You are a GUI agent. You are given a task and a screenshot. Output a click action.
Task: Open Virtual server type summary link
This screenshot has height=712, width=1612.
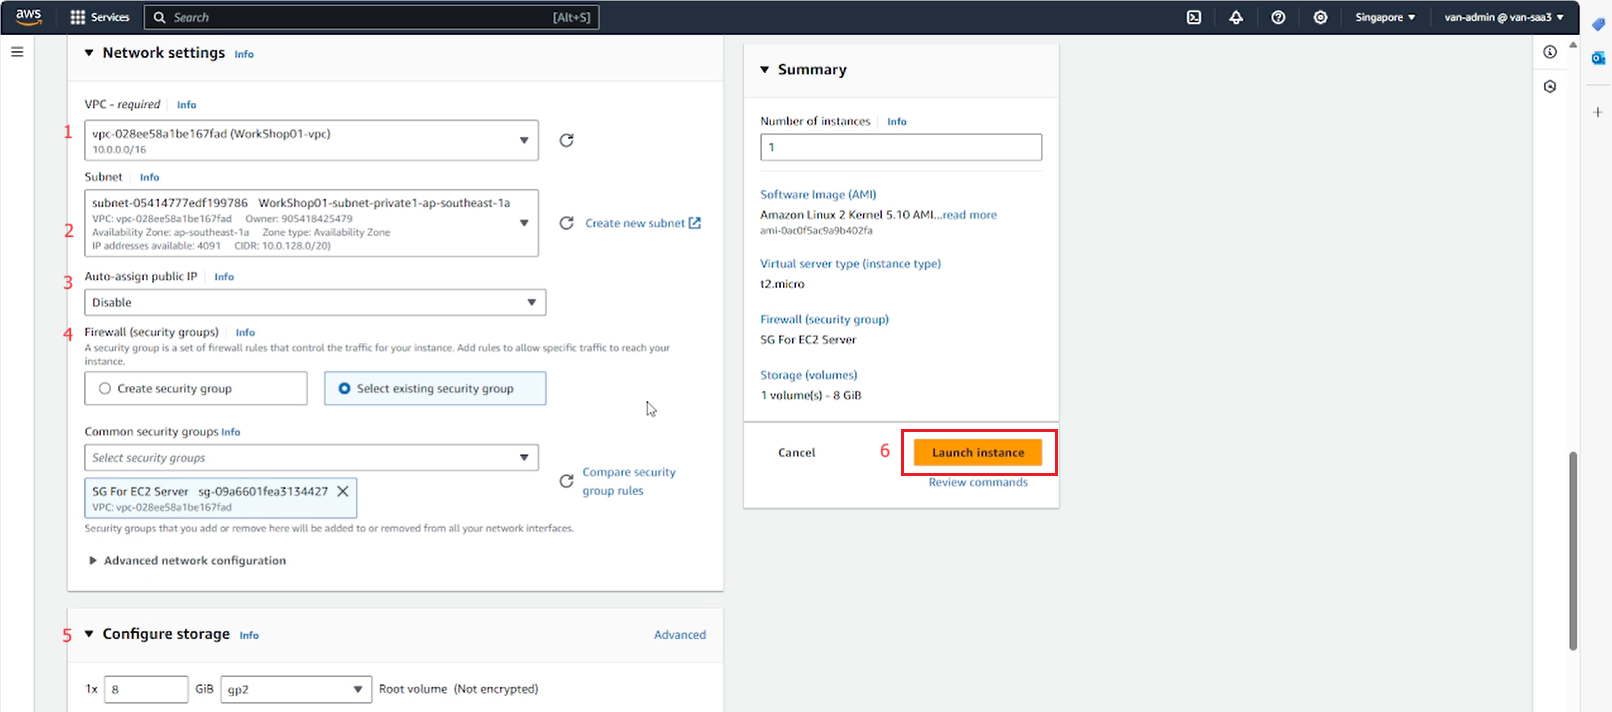click(x=850, y=264)
